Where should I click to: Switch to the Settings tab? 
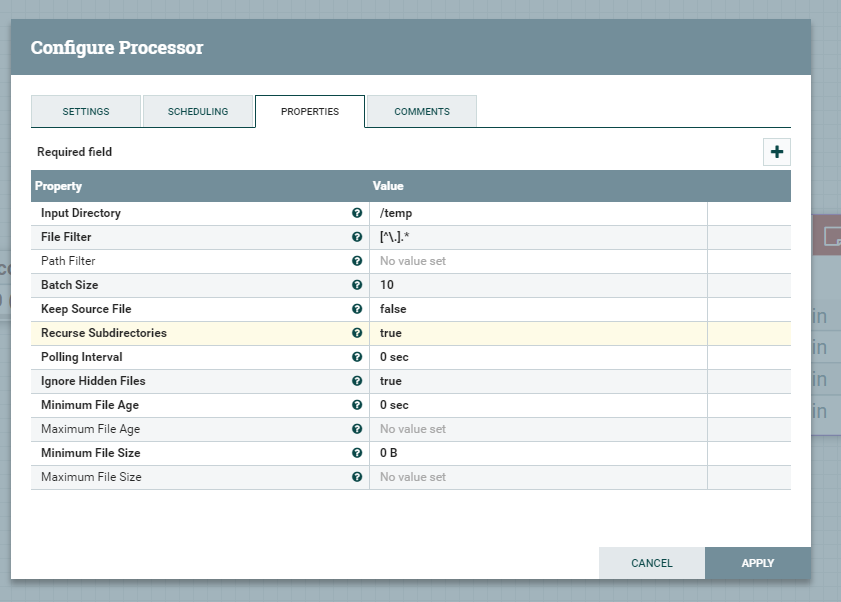point(86,111)
